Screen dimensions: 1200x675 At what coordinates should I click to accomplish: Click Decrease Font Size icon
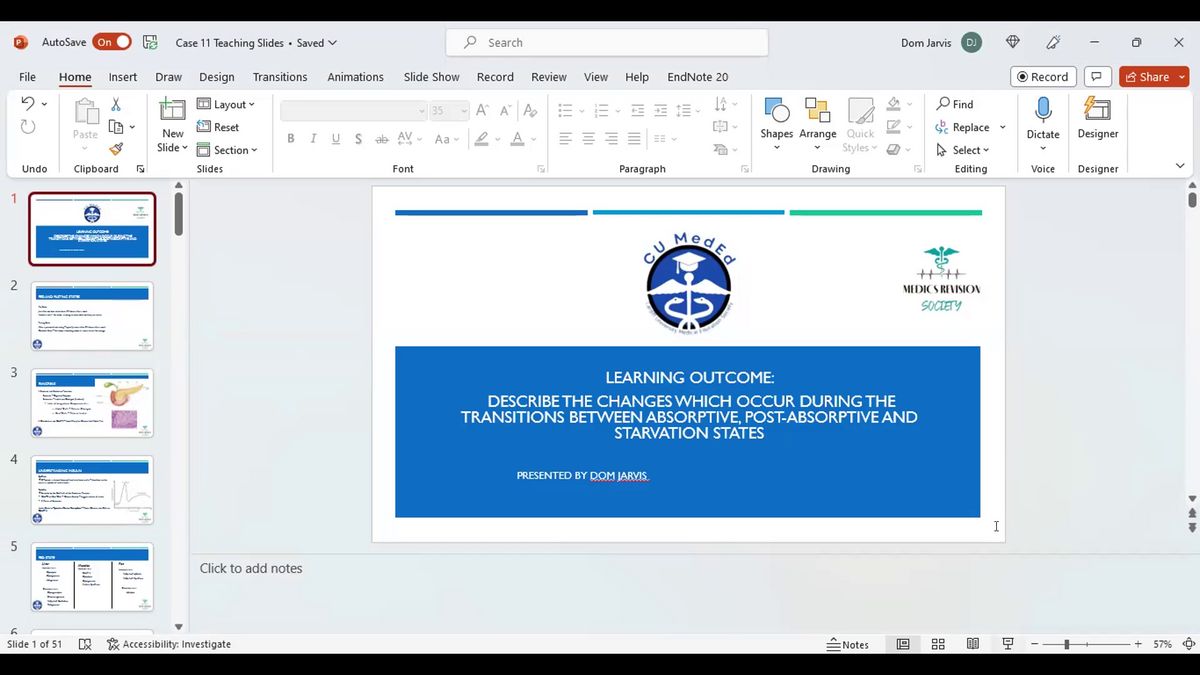click(x=506, y=110)
